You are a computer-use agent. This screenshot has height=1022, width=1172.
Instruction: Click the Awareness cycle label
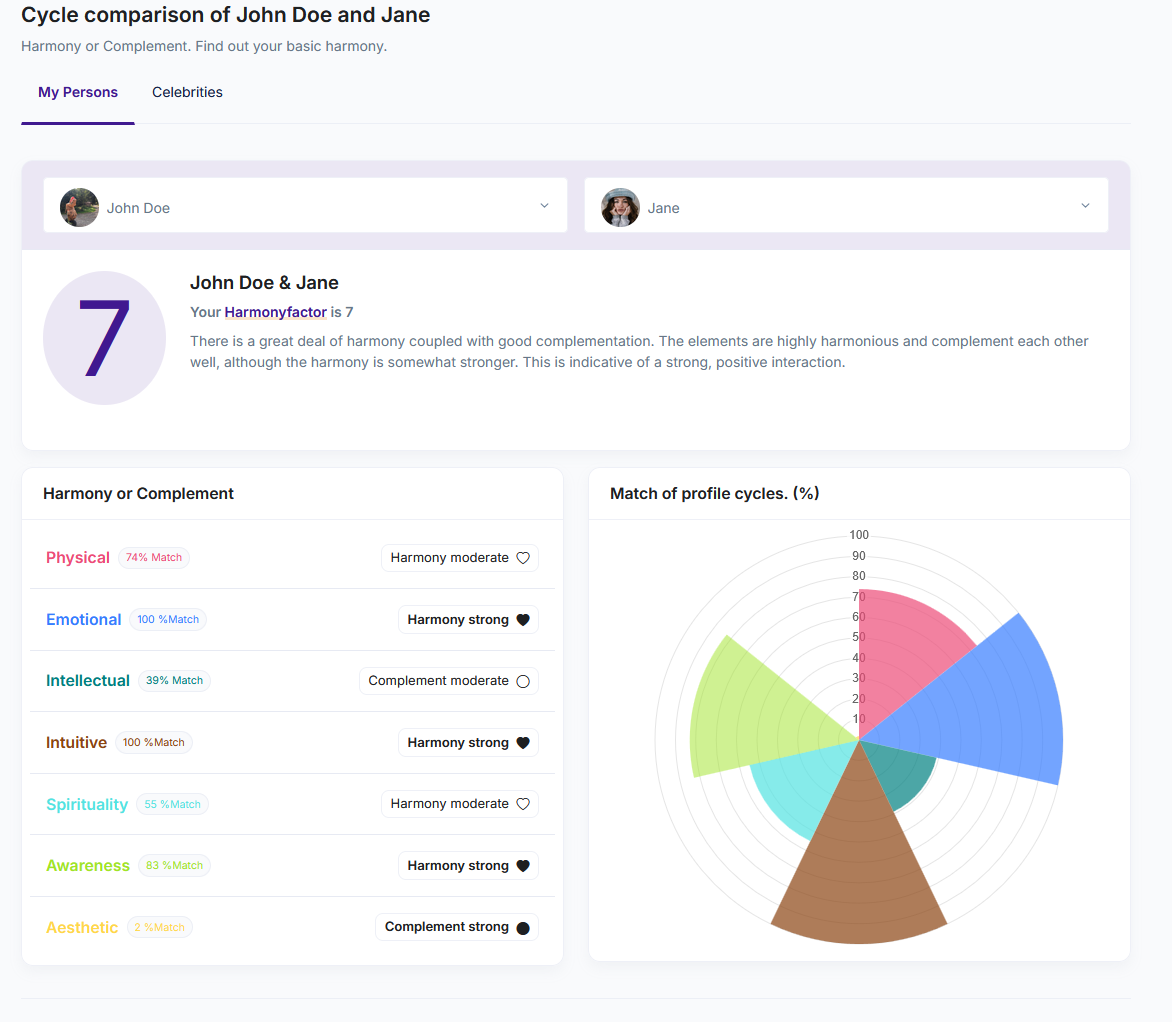point(87,866)
